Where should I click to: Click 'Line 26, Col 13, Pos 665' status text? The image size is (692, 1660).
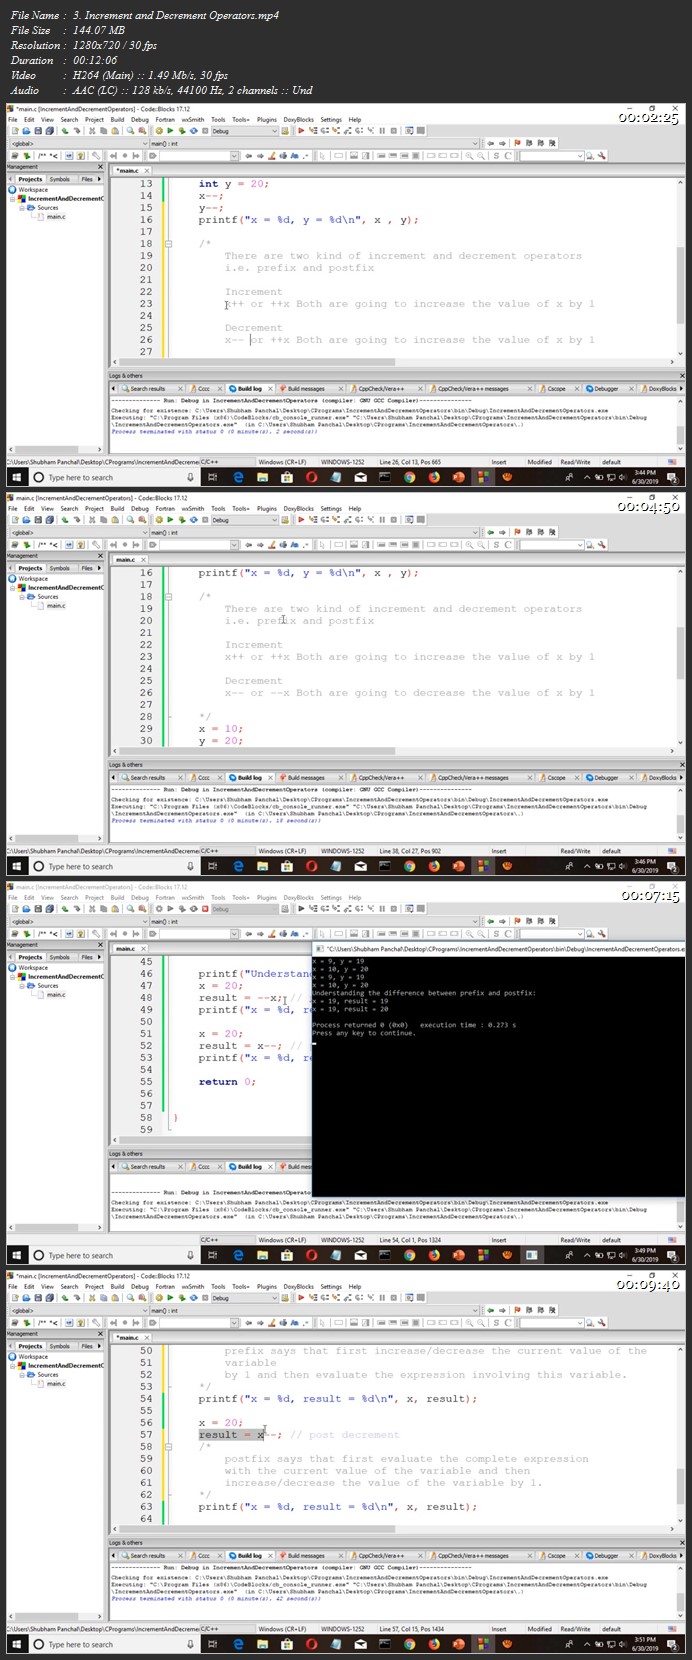click(x=411, y=462)
